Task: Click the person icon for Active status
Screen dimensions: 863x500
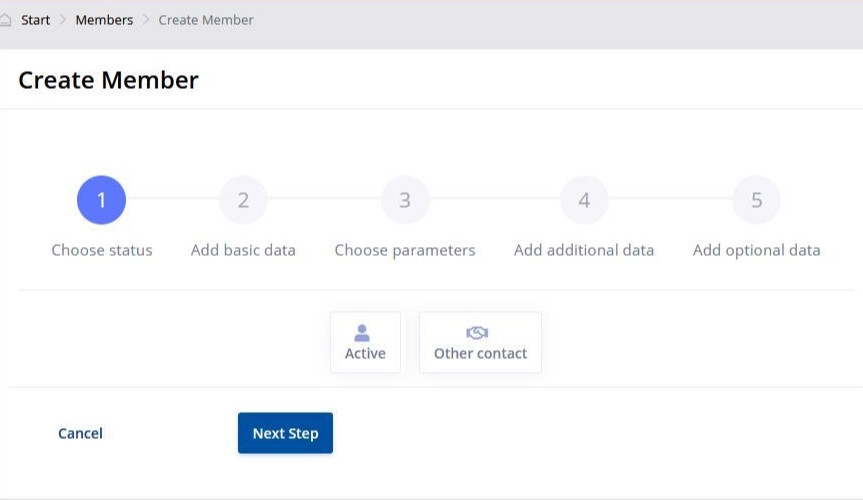Action: (364, 333)
